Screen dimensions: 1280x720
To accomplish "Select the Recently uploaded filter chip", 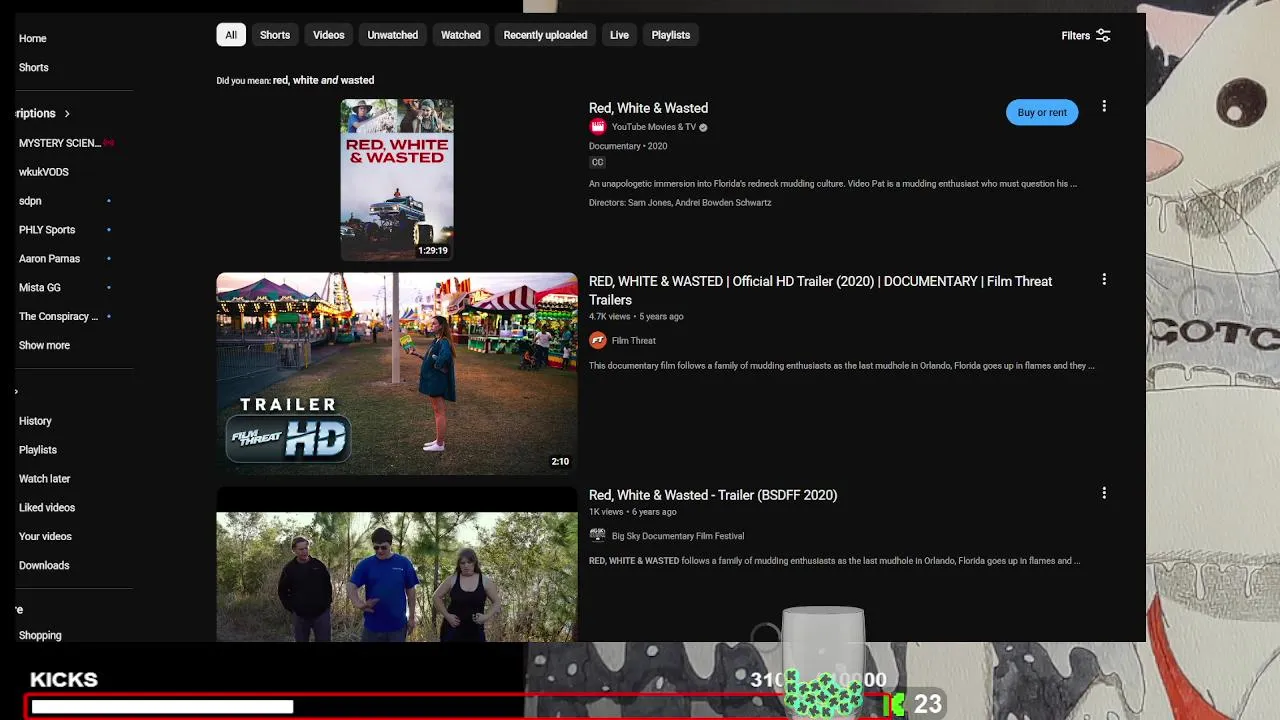I will click(x=545, y=35).
